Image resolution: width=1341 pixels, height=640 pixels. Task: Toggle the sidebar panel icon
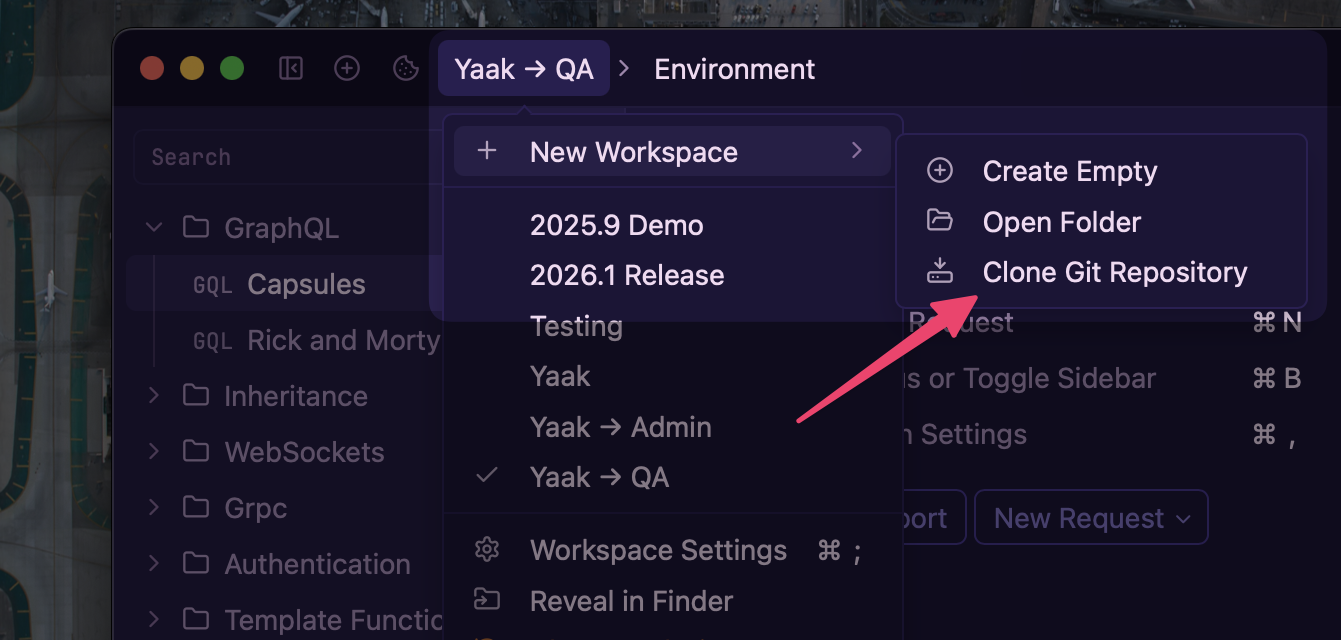point(291,69)
